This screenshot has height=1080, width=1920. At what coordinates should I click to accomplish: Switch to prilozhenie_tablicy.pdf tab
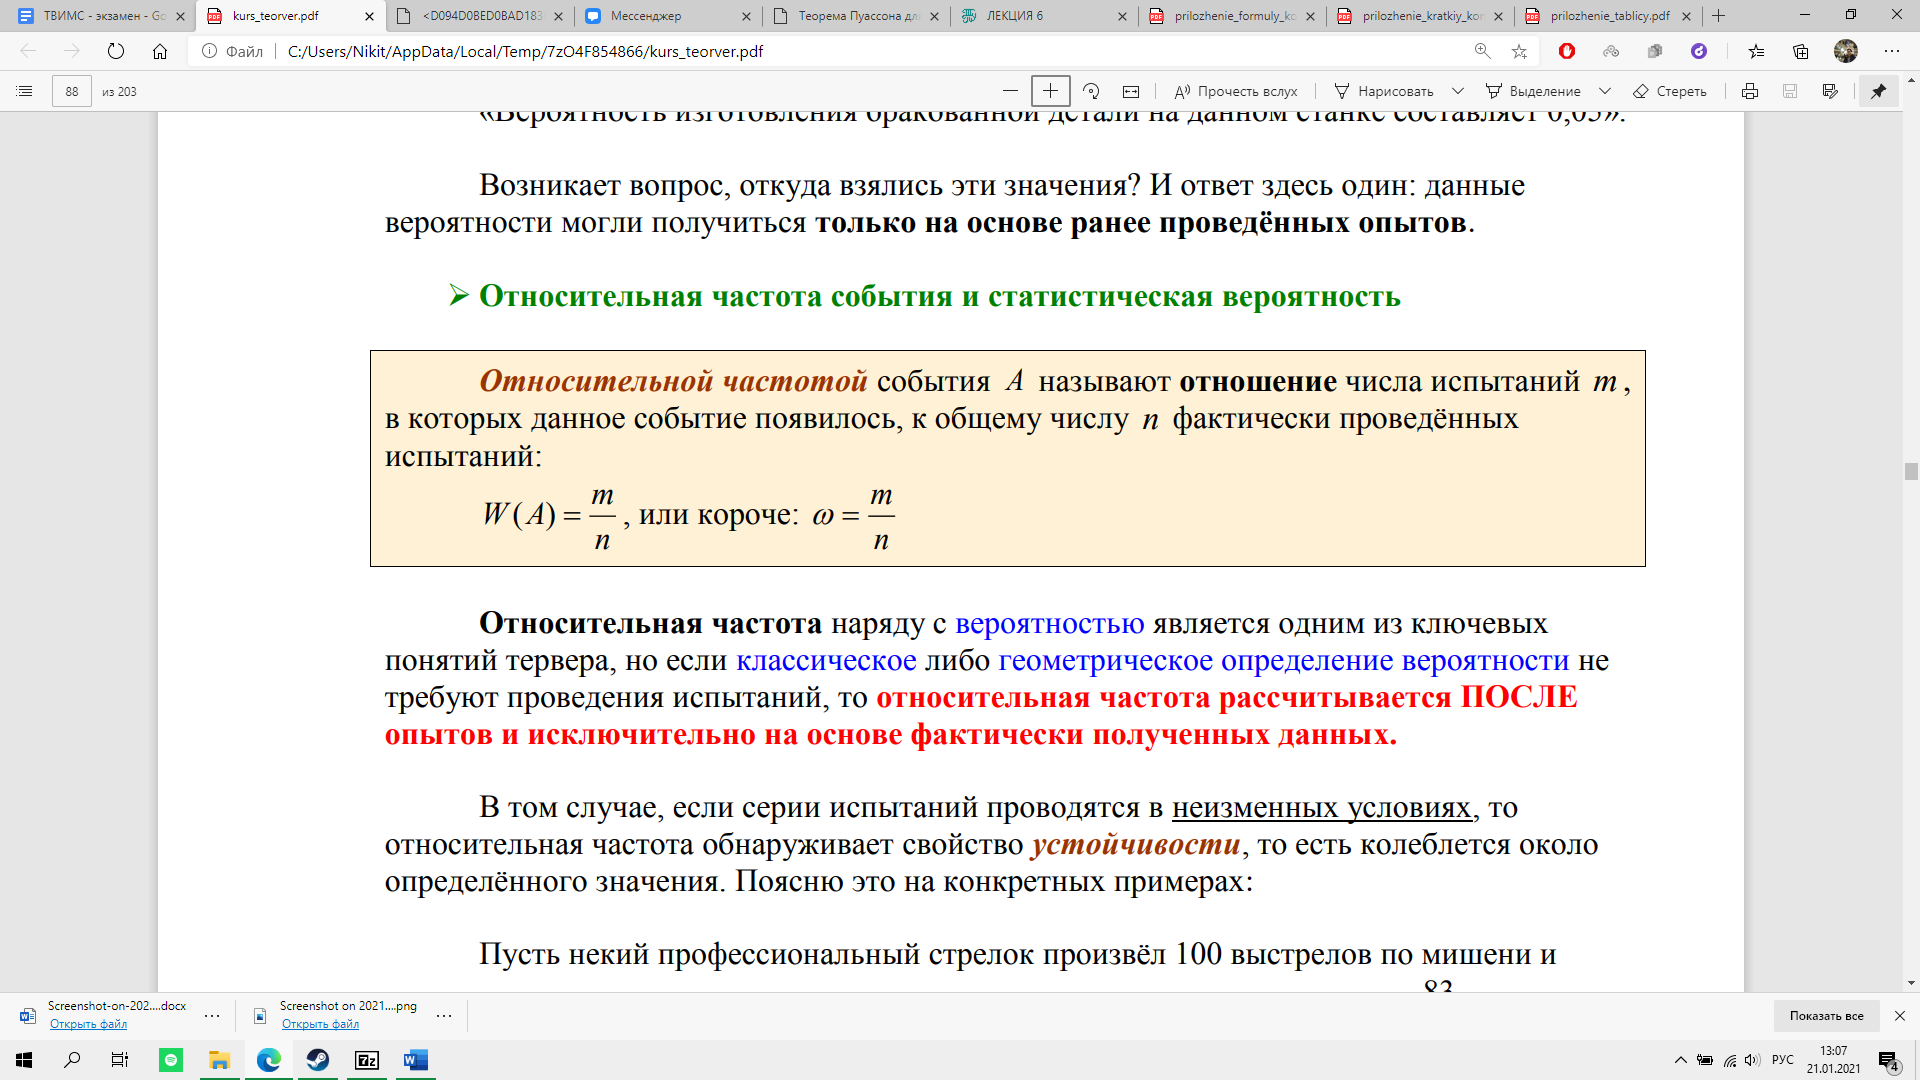click(1608, 16)
